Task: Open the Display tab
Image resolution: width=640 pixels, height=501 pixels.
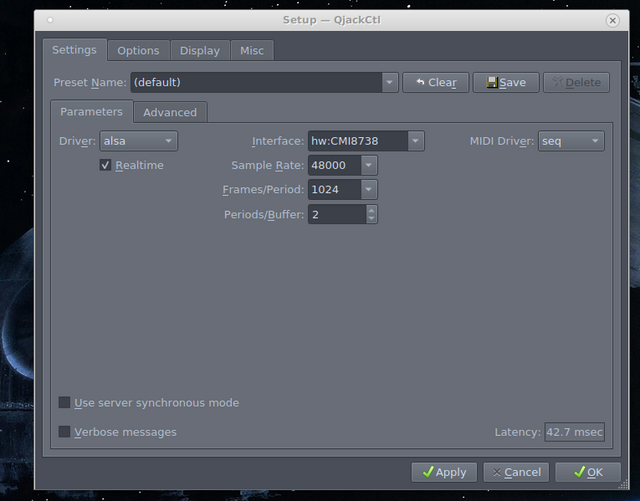Action: click(200, 51)
